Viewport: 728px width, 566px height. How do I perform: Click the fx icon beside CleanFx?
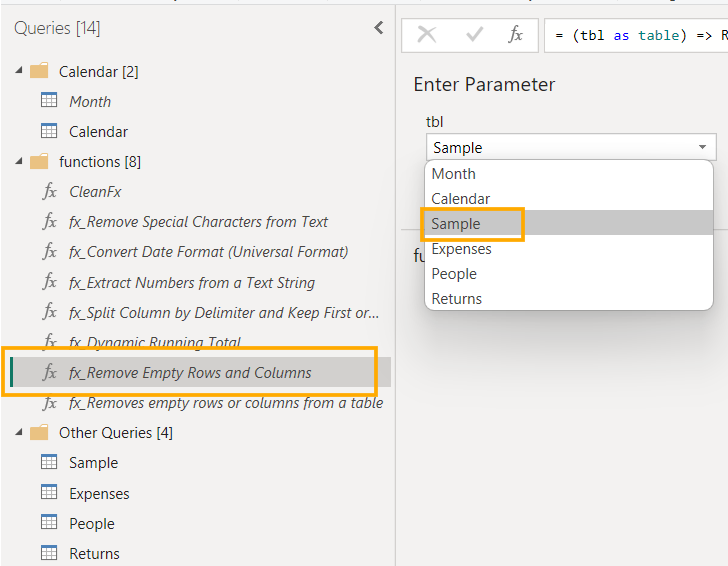tap(50, 191)
